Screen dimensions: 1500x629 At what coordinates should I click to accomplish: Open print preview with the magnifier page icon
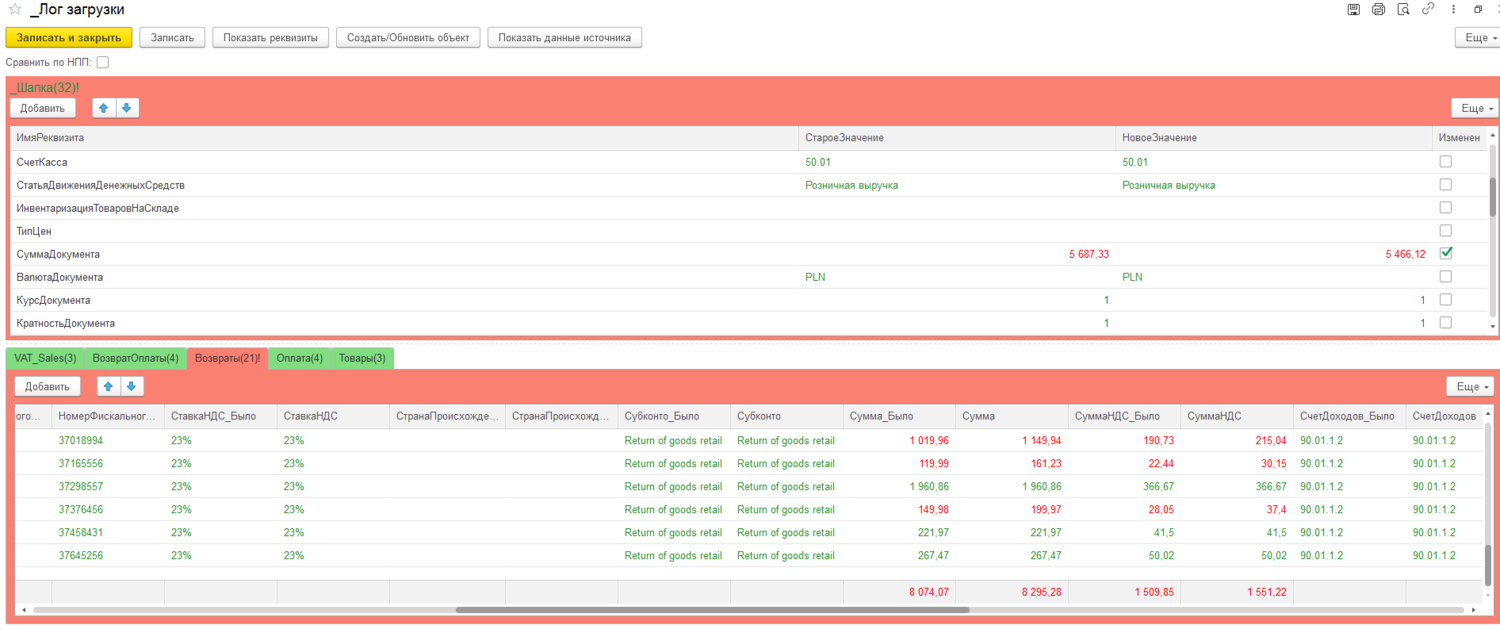point(1403,10)
